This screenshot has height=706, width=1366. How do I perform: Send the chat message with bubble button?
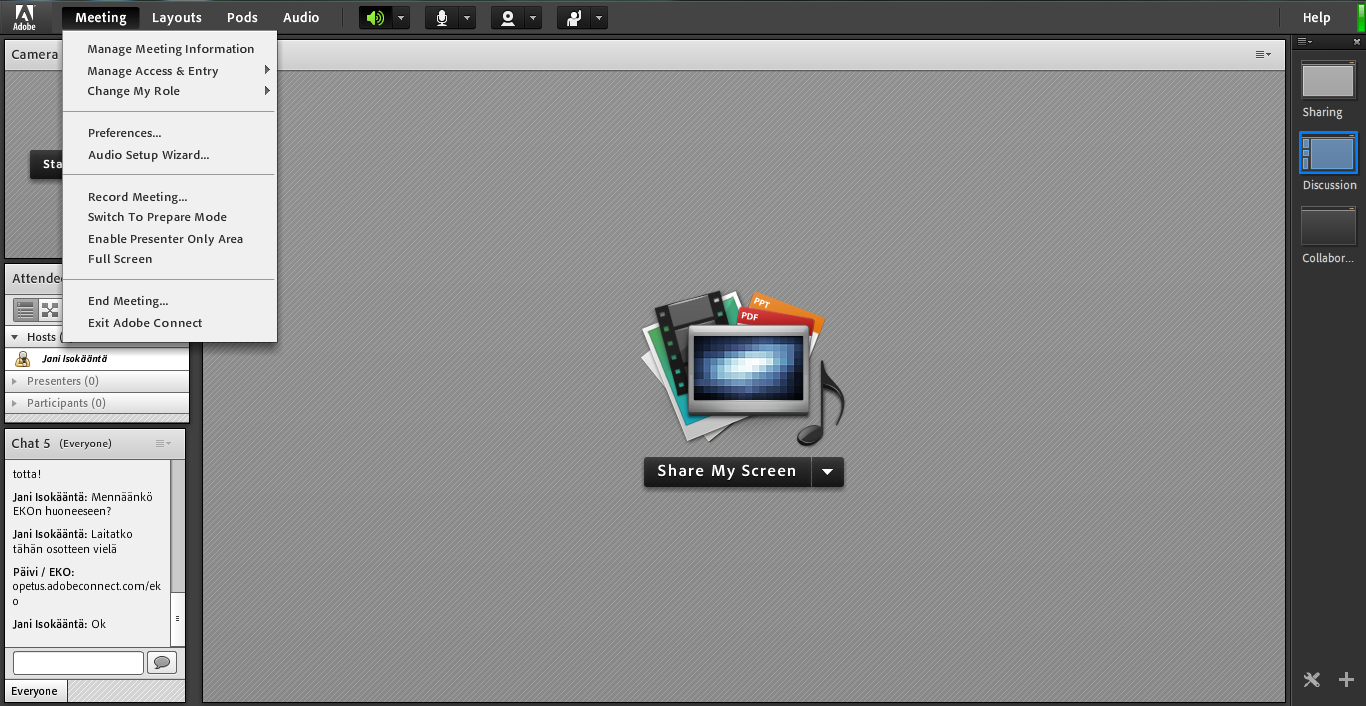[x=162, y=662]
